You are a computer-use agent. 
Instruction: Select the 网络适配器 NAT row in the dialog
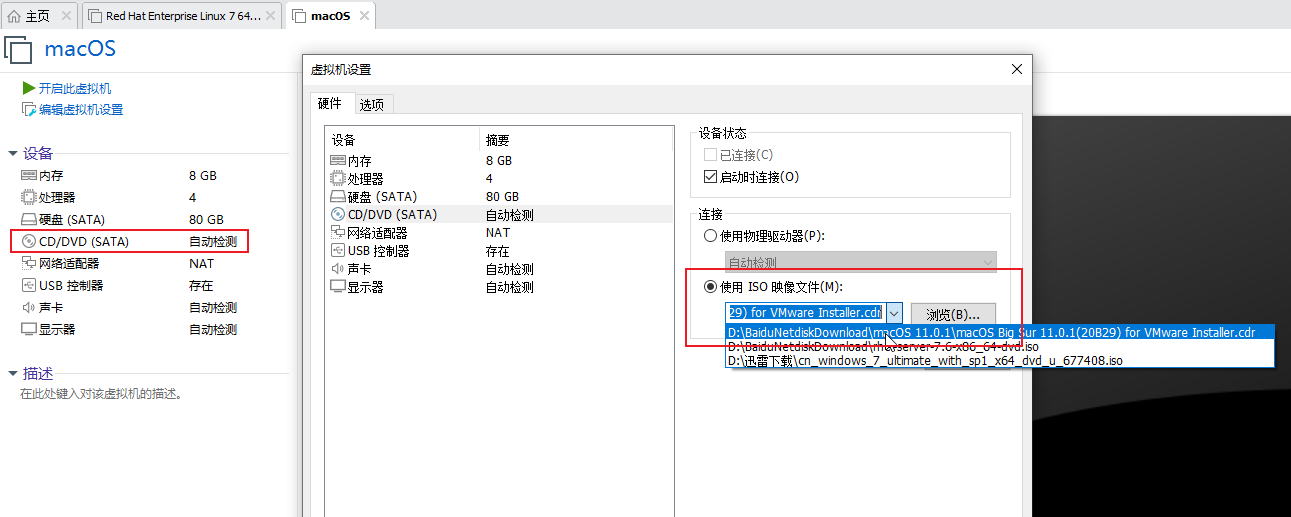500,232
